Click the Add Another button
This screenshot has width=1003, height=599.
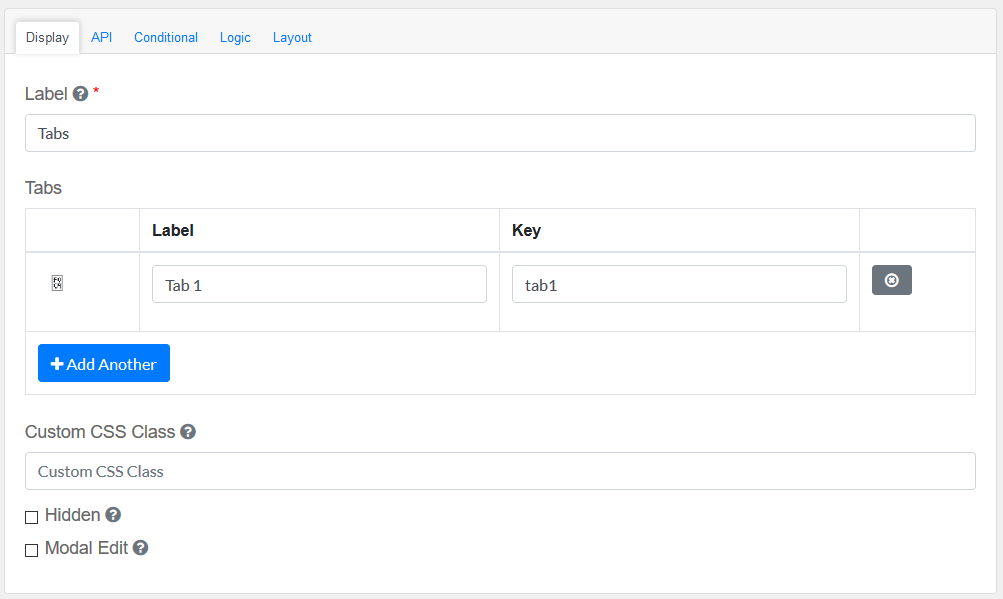point(104,364)
